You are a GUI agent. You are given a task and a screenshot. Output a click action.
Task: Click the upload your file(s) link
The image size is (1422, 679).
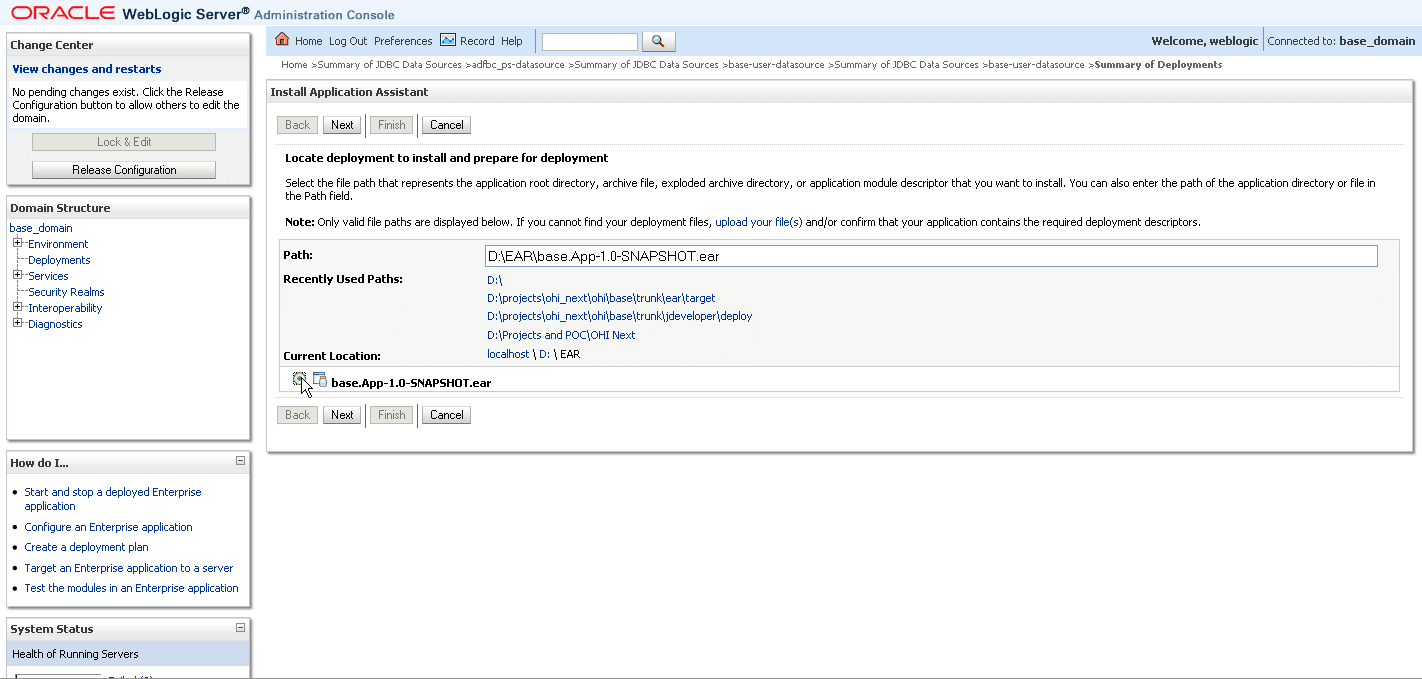click(759, 222)
